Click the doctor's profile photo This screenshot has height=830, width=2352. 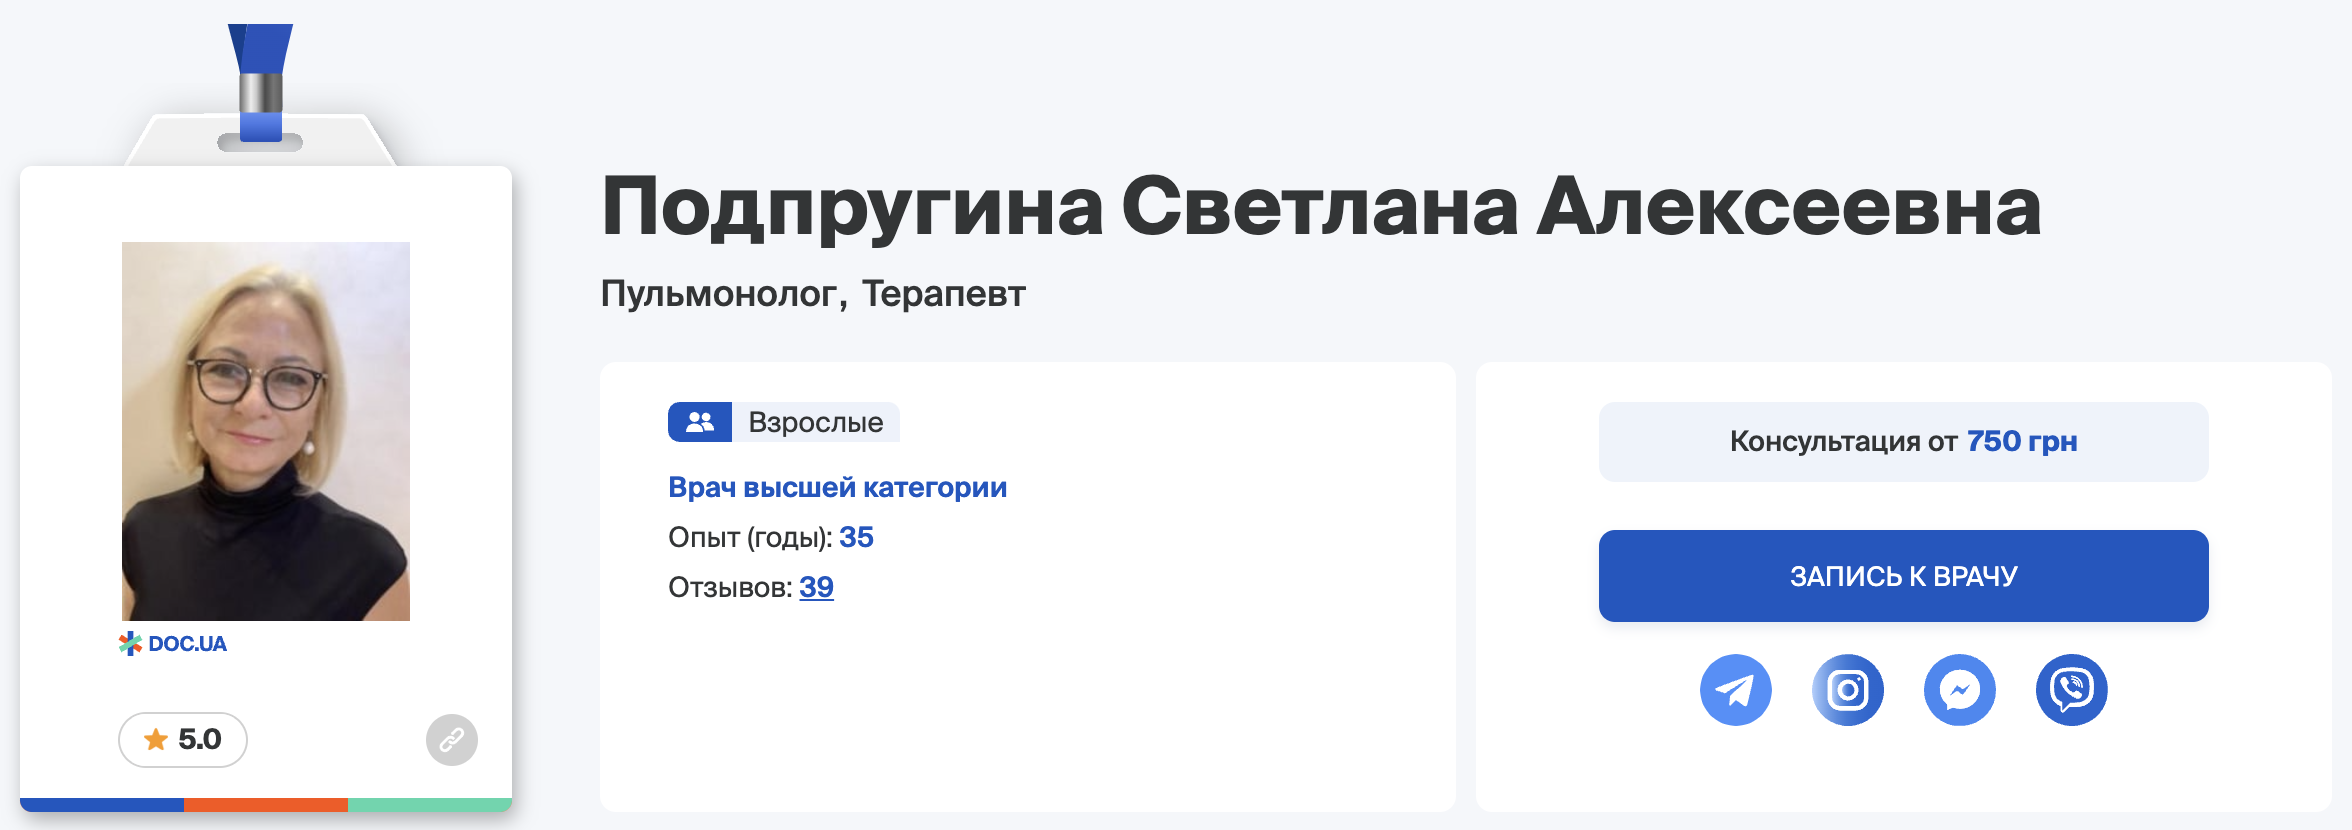coord(266,431)
